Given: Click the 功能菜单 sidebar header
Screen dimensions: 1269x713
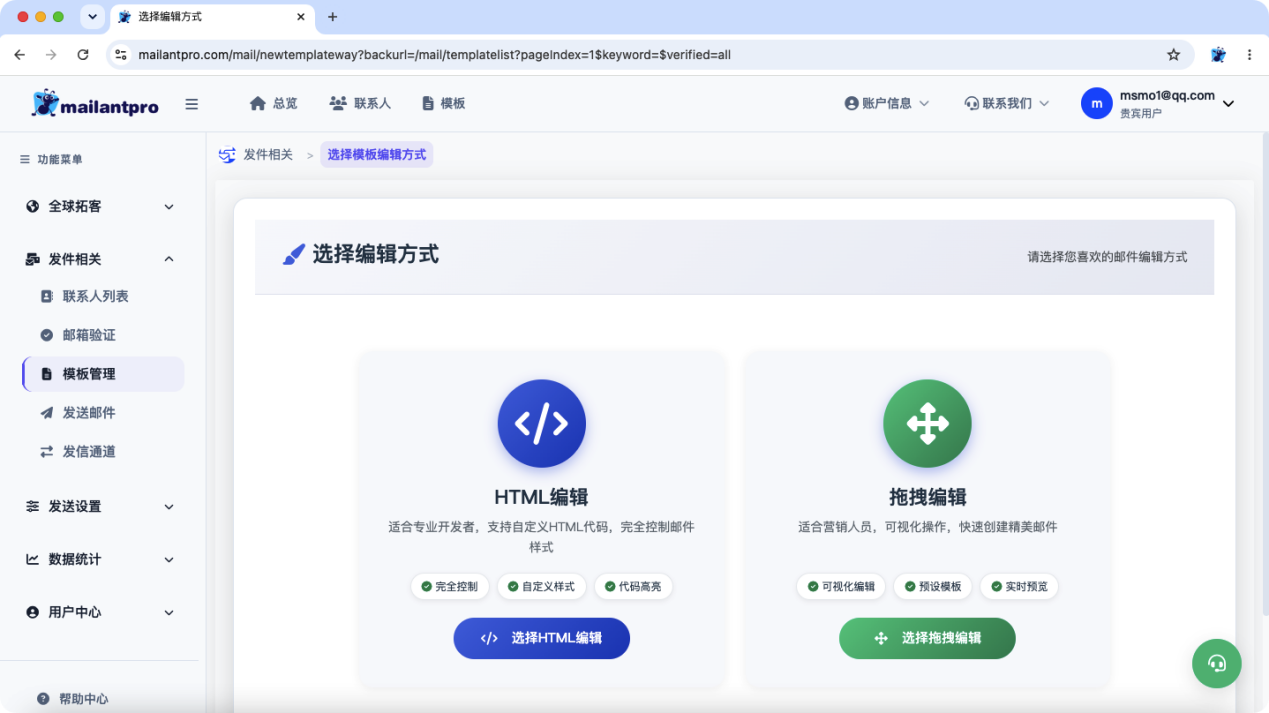Looking at the screenshot, I should click(x=51, y=160).
